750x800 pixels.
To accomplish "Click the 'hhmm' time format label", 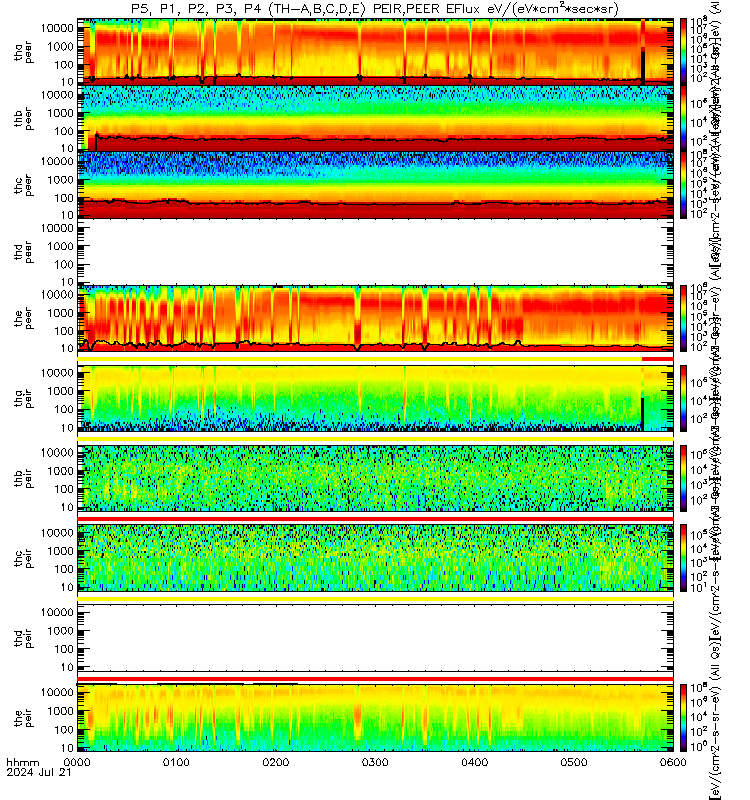I will tap(22, 763).
